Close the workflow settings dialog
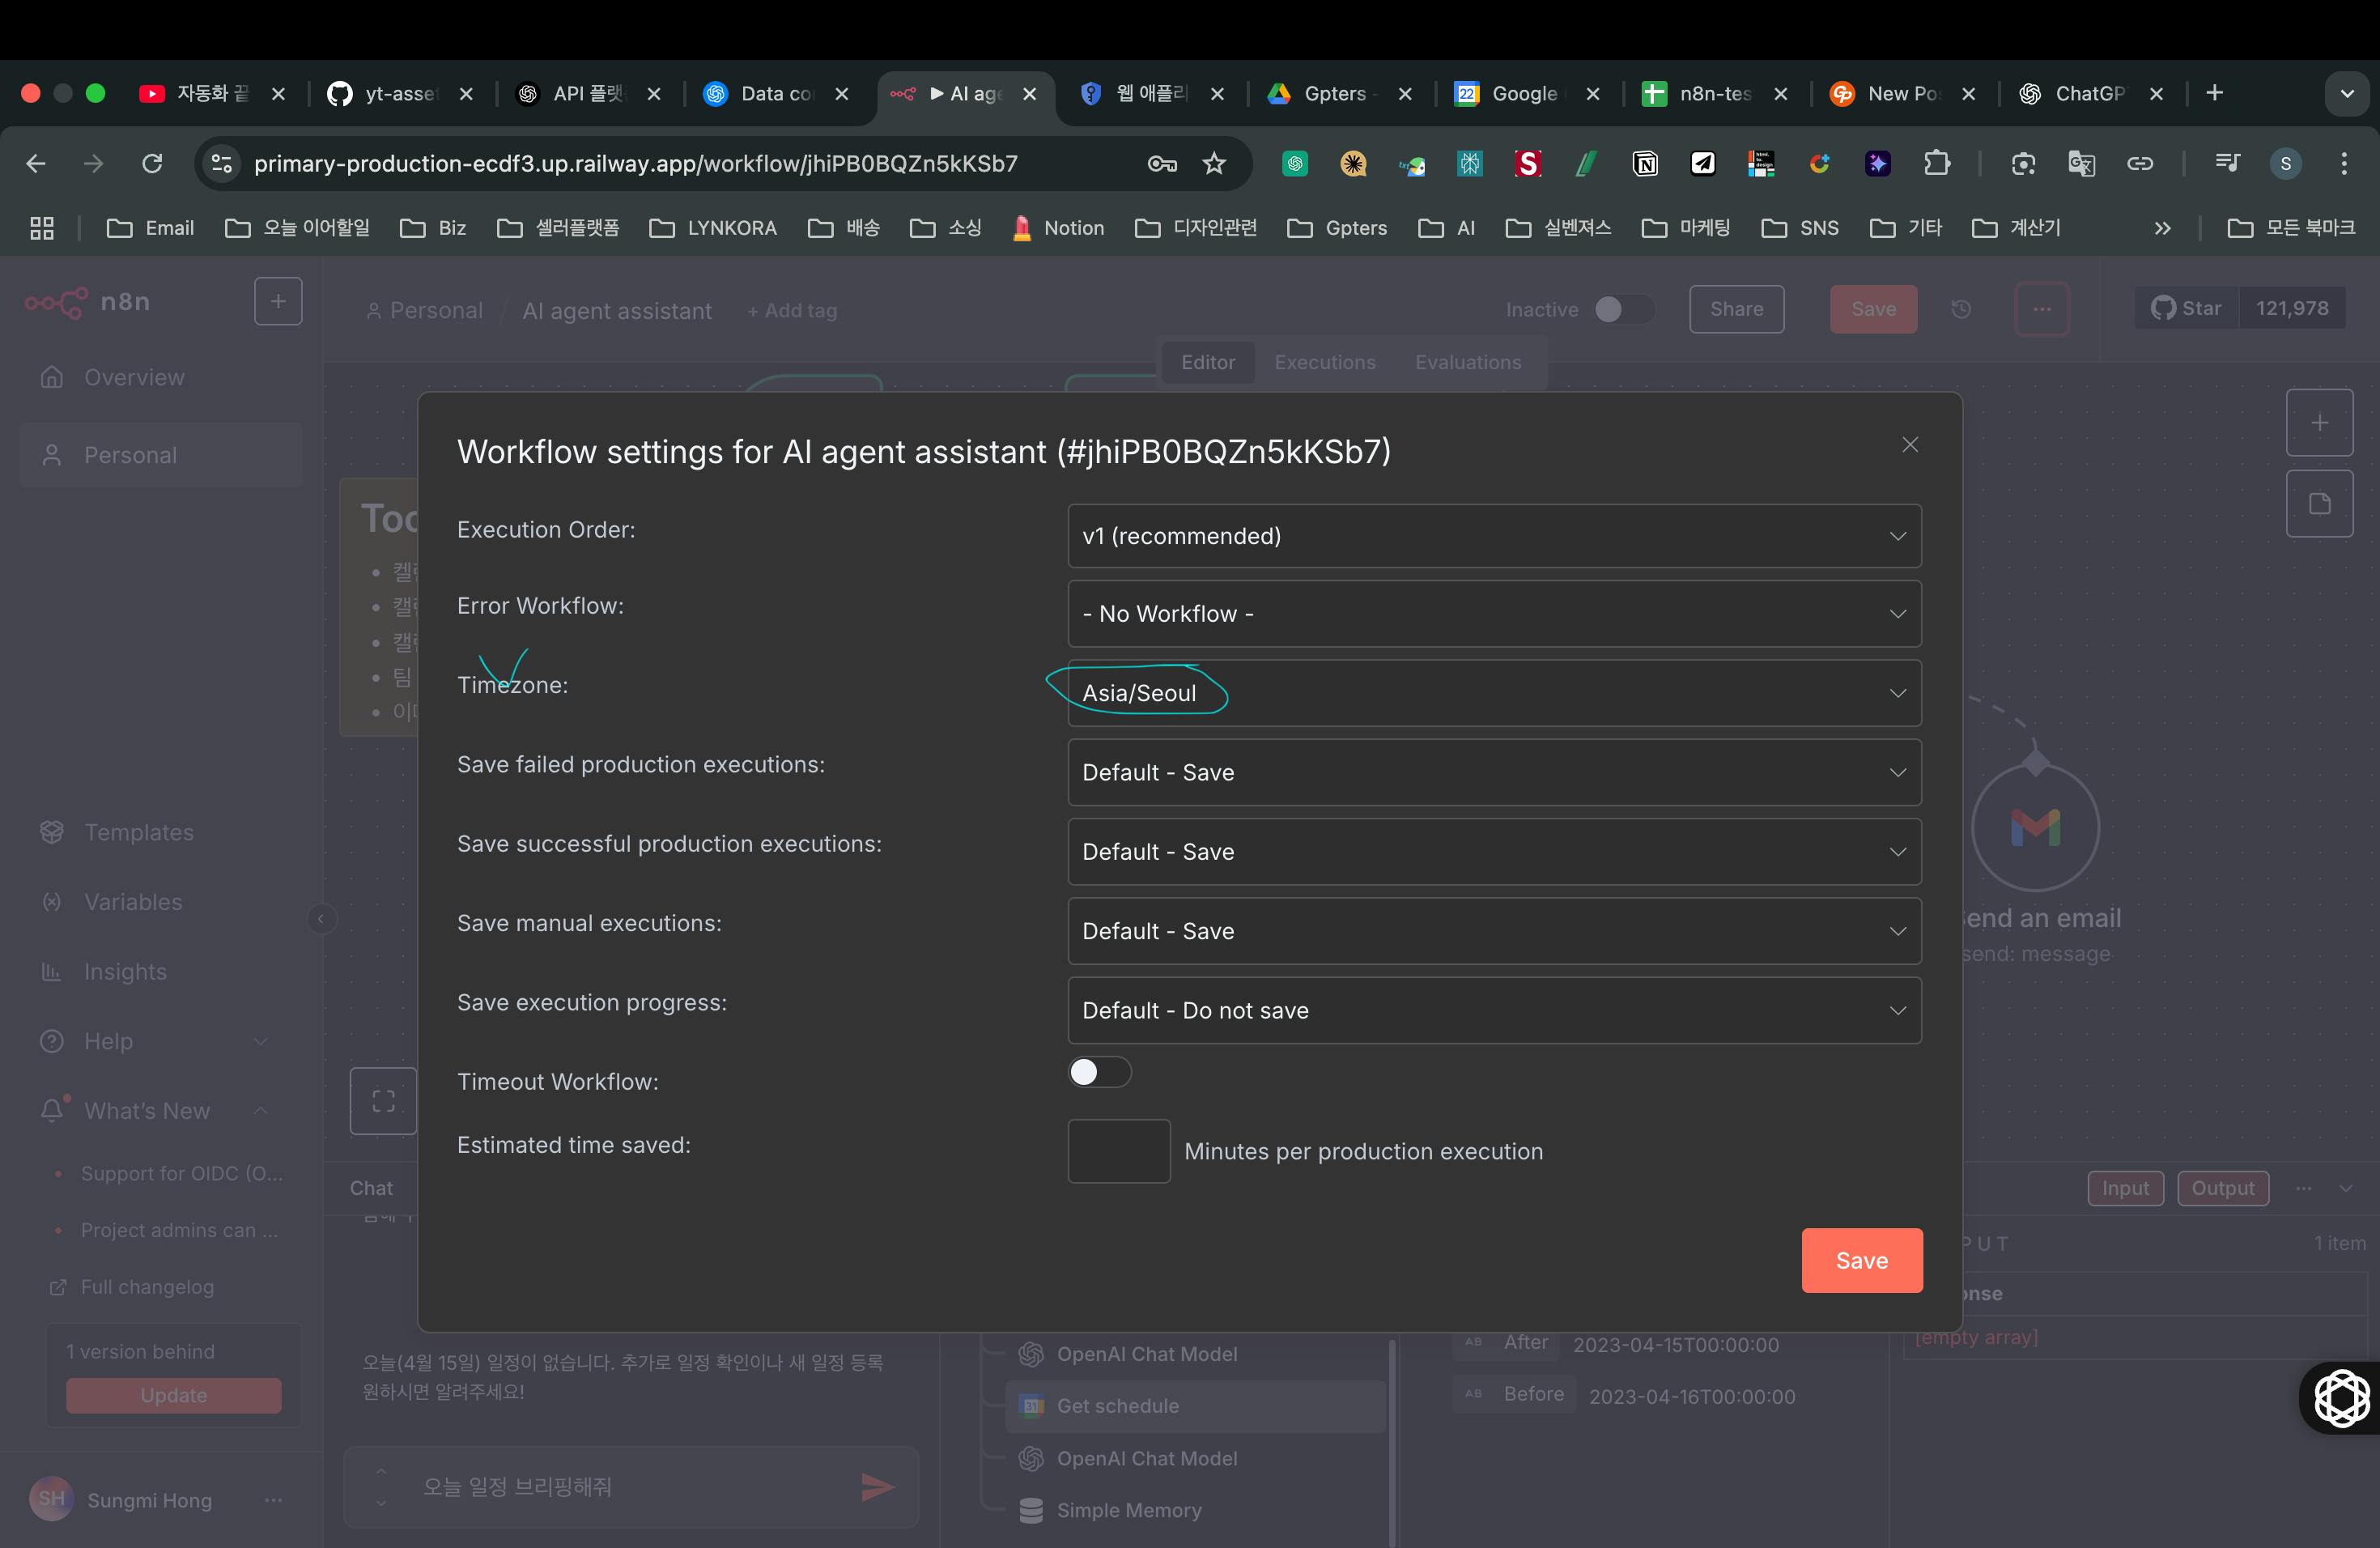The image size is (2380, 1548). pyautogui.click(x=1909, y=445)
